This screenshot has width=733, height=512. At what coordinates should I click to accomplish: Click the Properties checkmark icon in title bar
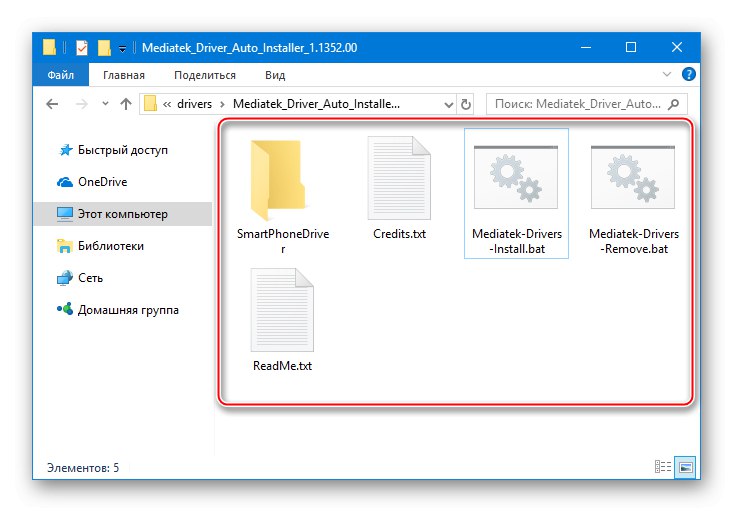[82, 48]
